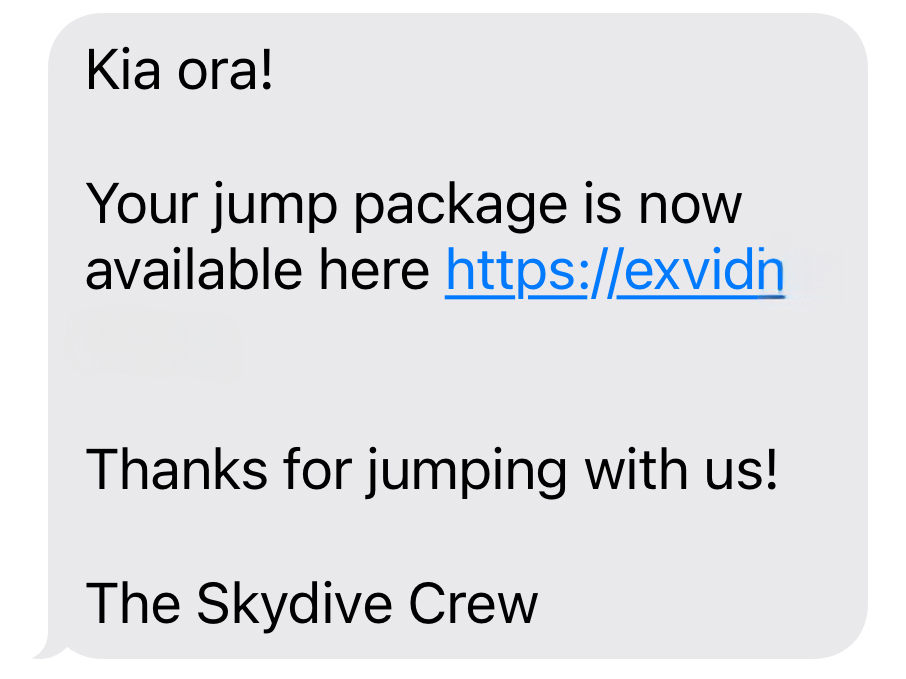Viewport: 906px width, 679px height.
Task: Open the https://exvidn link
Action: (615, 271)
